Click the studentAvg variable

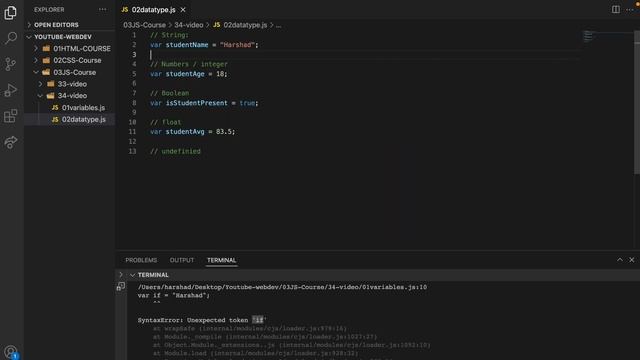click(x=185, y=132)
